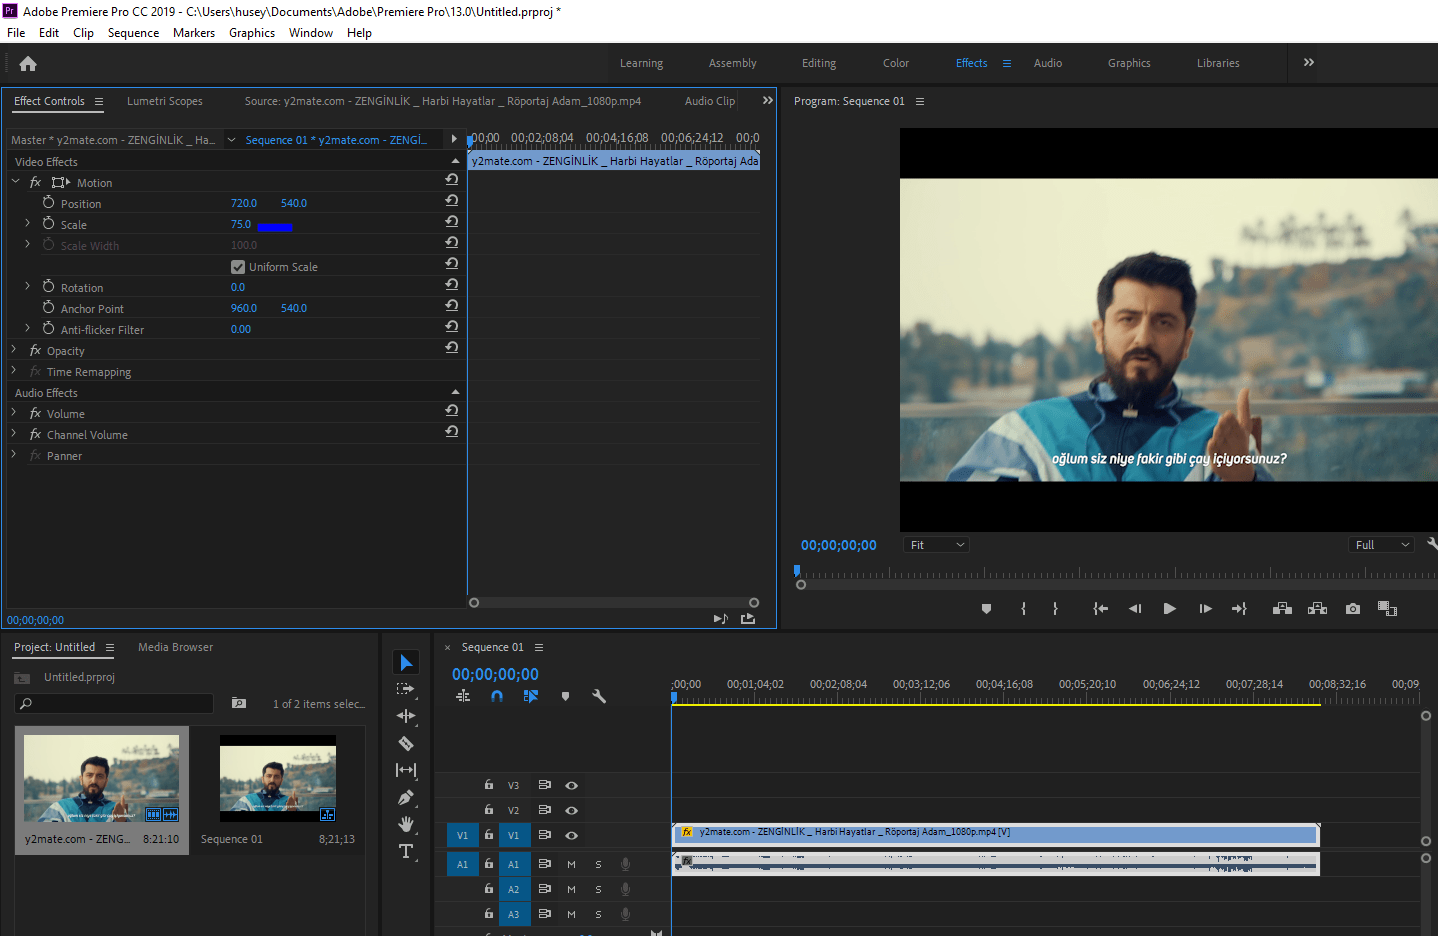Click the Export Frame camera icon
The height and width of the screenshot is (936, 1438).
click(x=1353, y=609)
